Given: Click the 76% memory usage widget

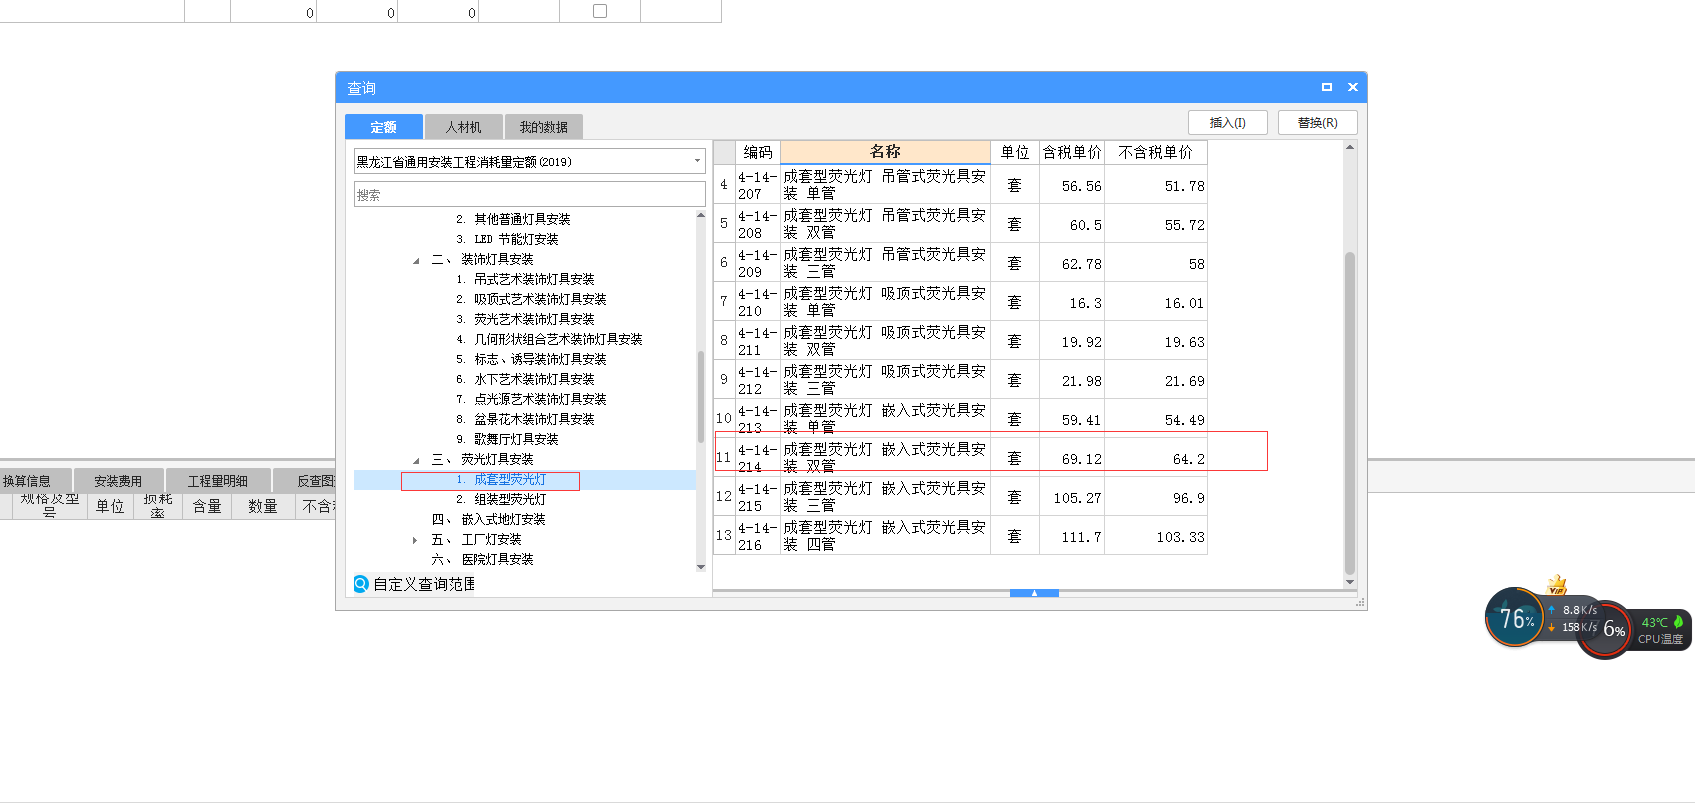Looking at the screenshot, I should (1516, 618).
